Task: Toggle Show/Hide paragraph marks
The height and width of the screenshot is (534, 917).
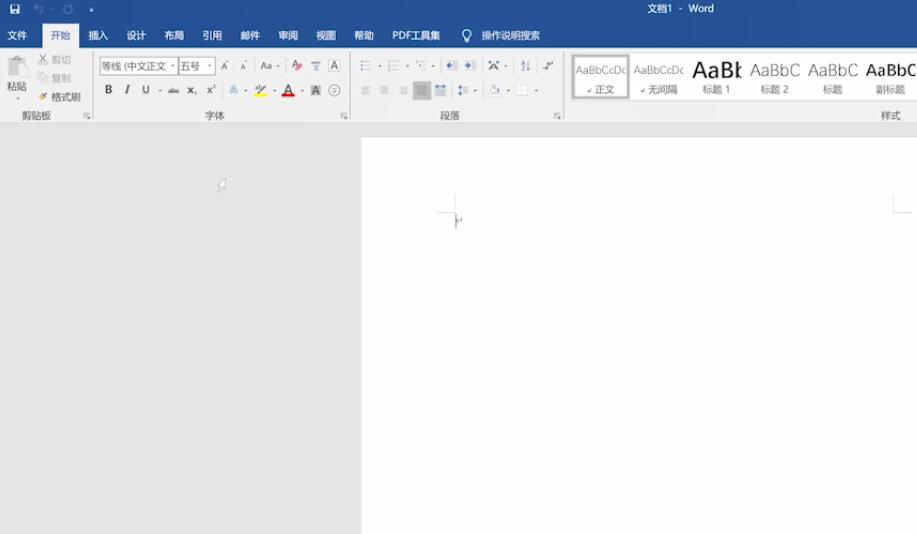Action: click(548, 66)
